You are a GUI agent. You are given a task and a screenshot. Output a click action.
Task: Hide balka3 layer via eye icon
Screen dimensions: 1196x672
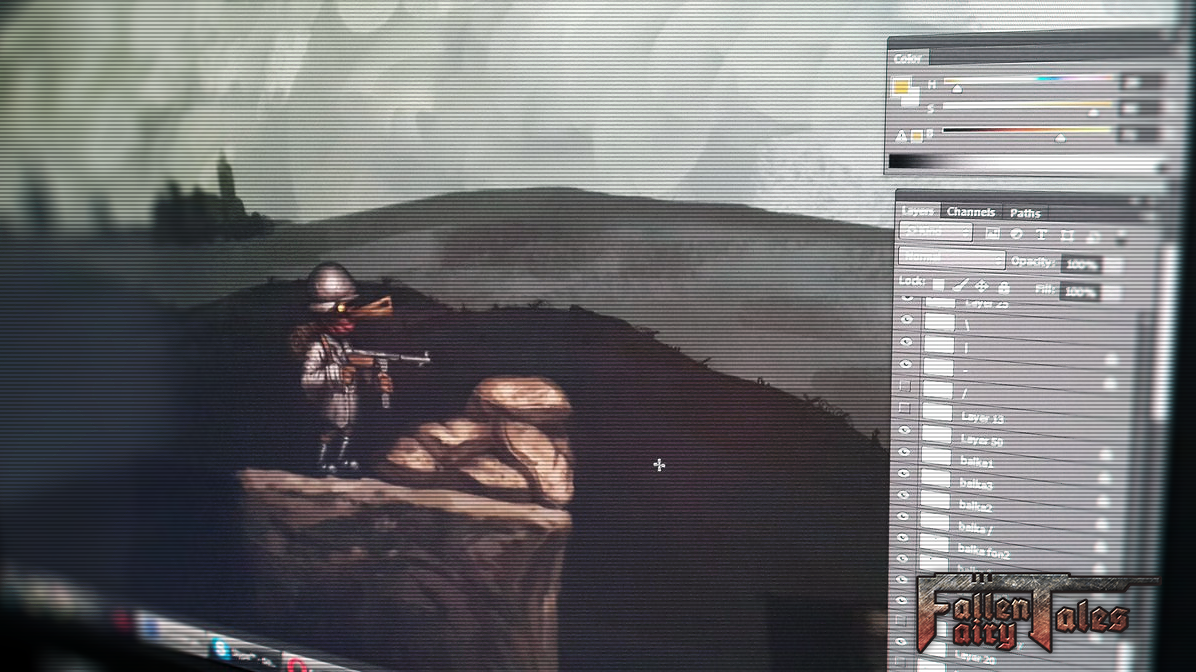(904, 473)
